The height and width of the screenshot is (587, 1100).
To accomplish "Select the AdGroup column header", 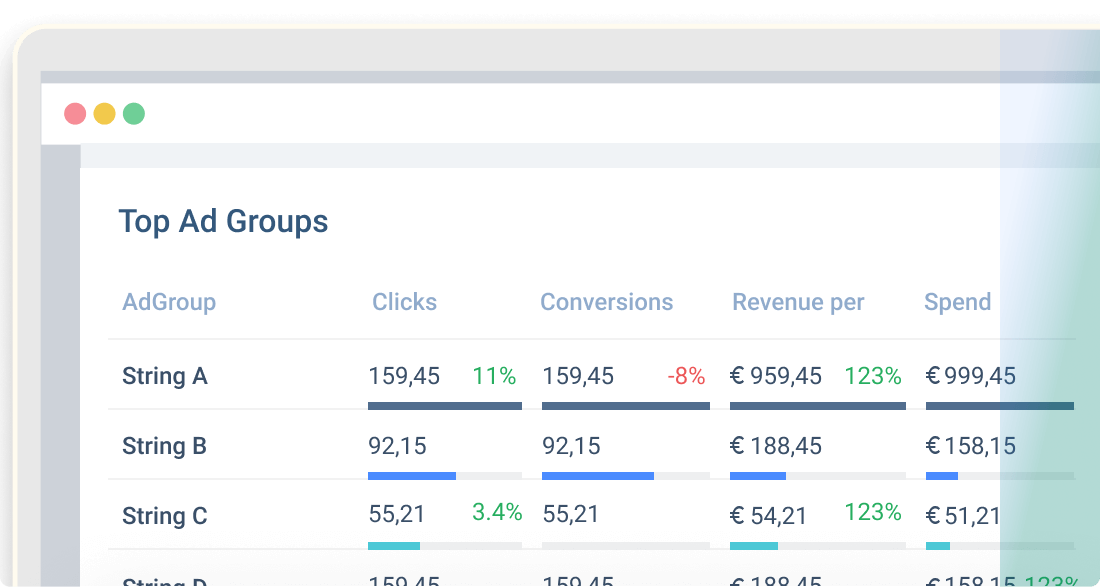I will 169,302.
